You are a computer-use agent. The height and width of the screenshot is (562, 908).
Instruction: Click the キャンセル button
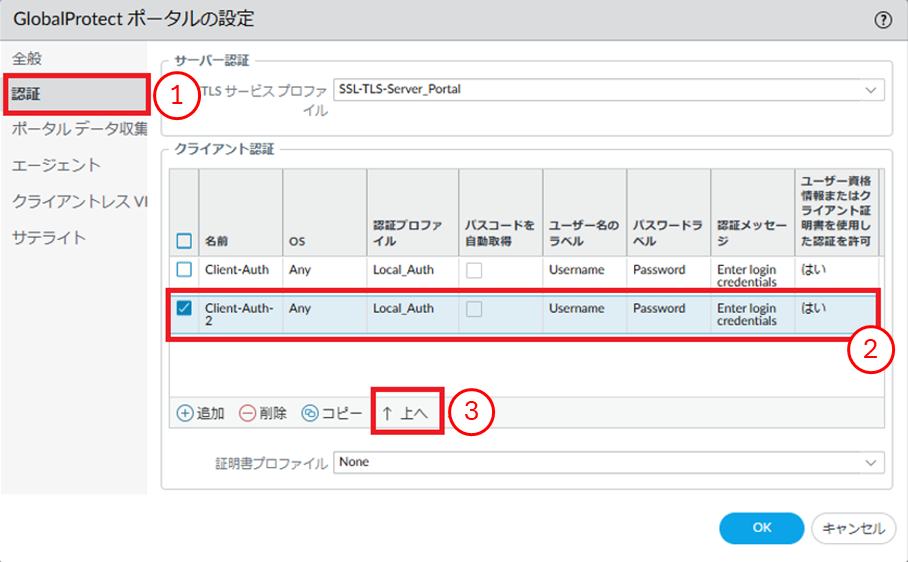coord(853,528)
